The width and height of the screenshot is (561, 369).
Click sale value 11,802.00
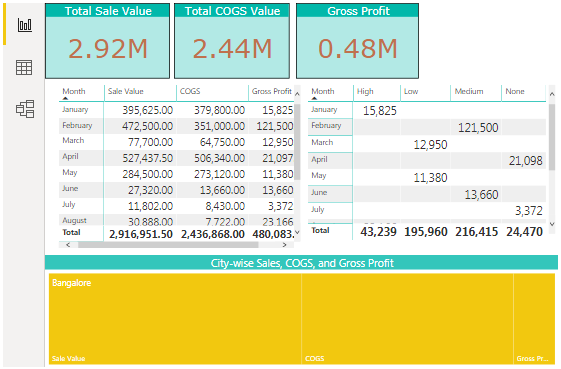151,207
